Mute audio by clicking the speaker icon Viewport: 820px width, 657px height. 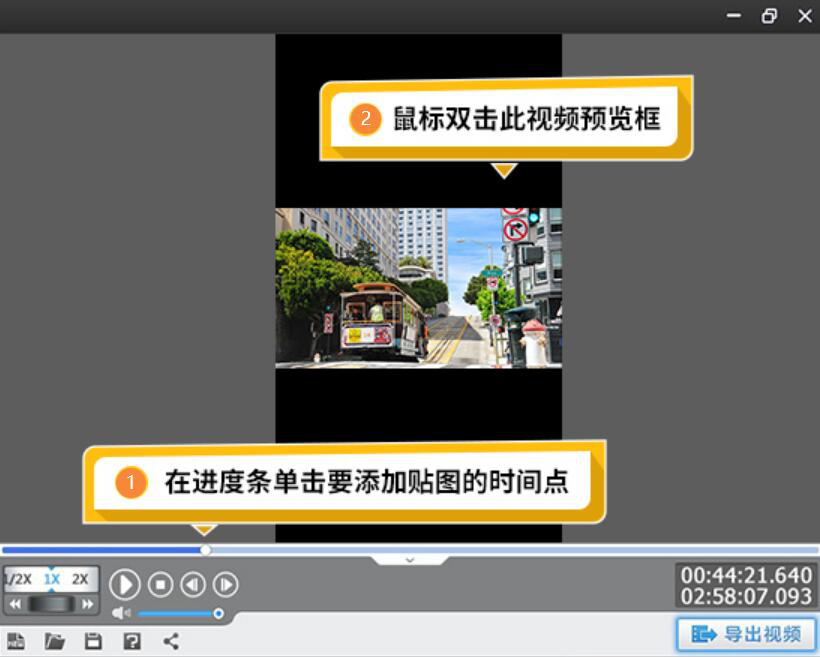point(120,613)
